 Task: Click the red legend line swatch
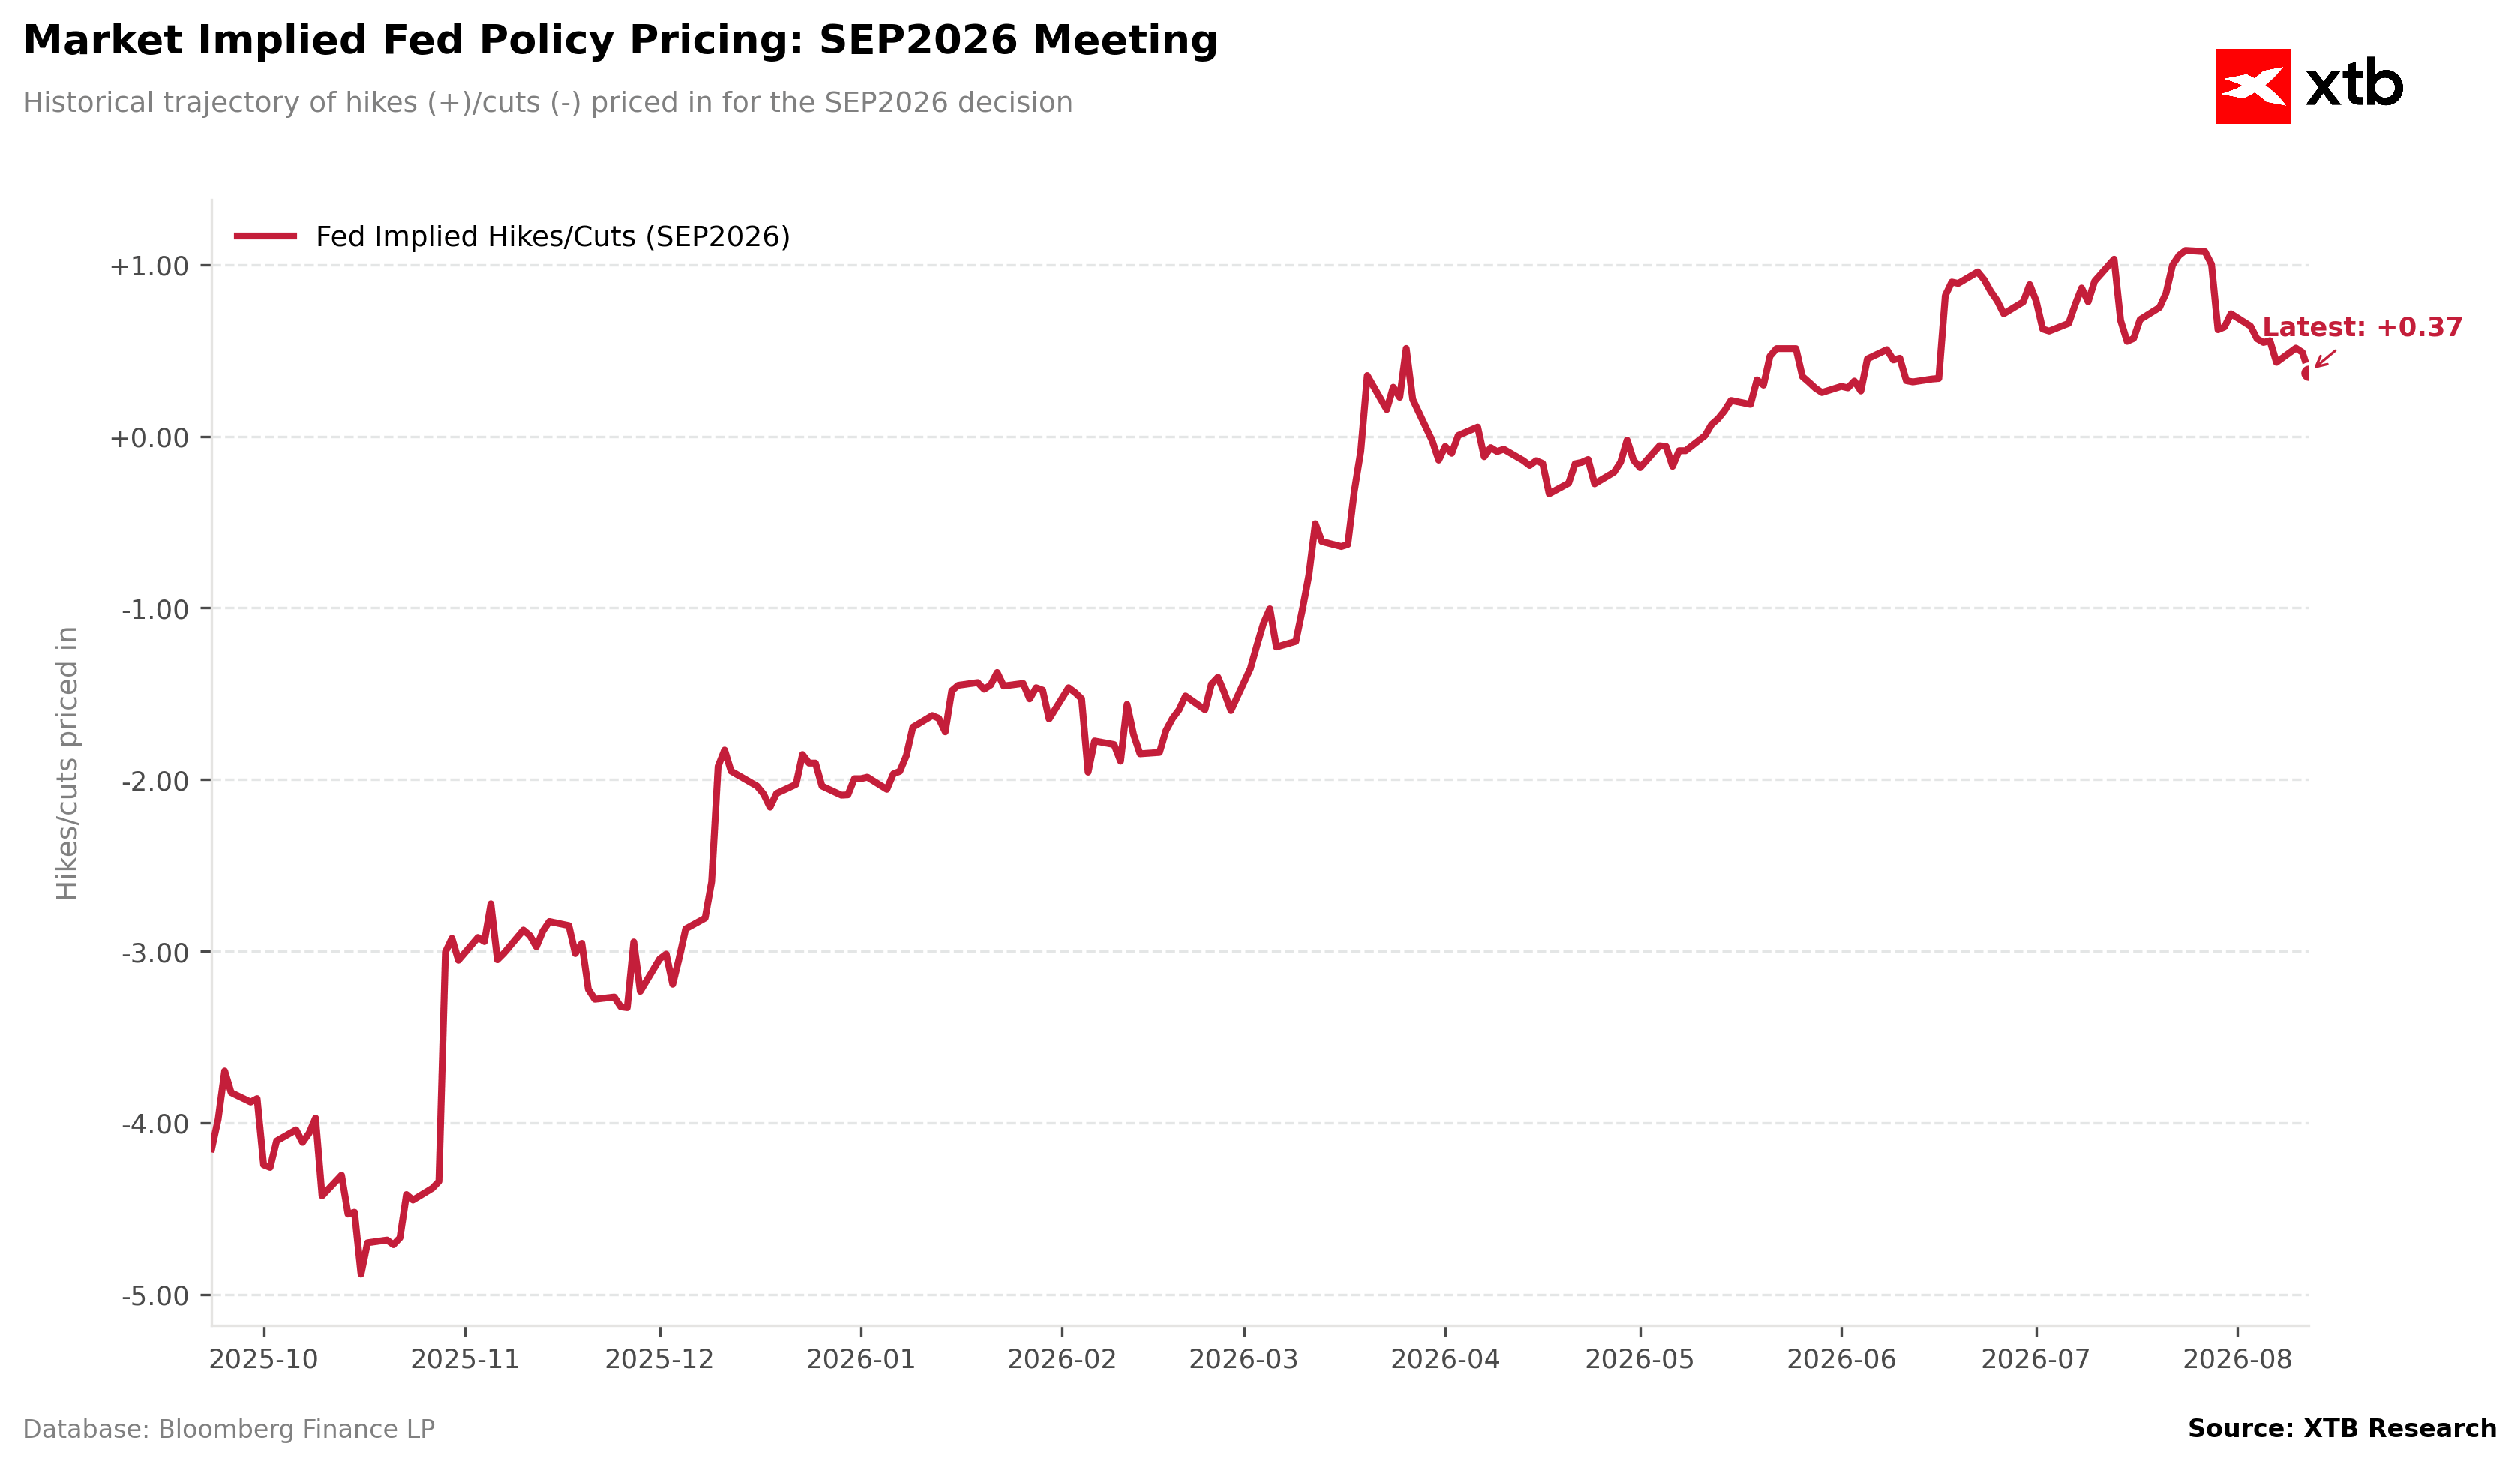pos(265,236)
